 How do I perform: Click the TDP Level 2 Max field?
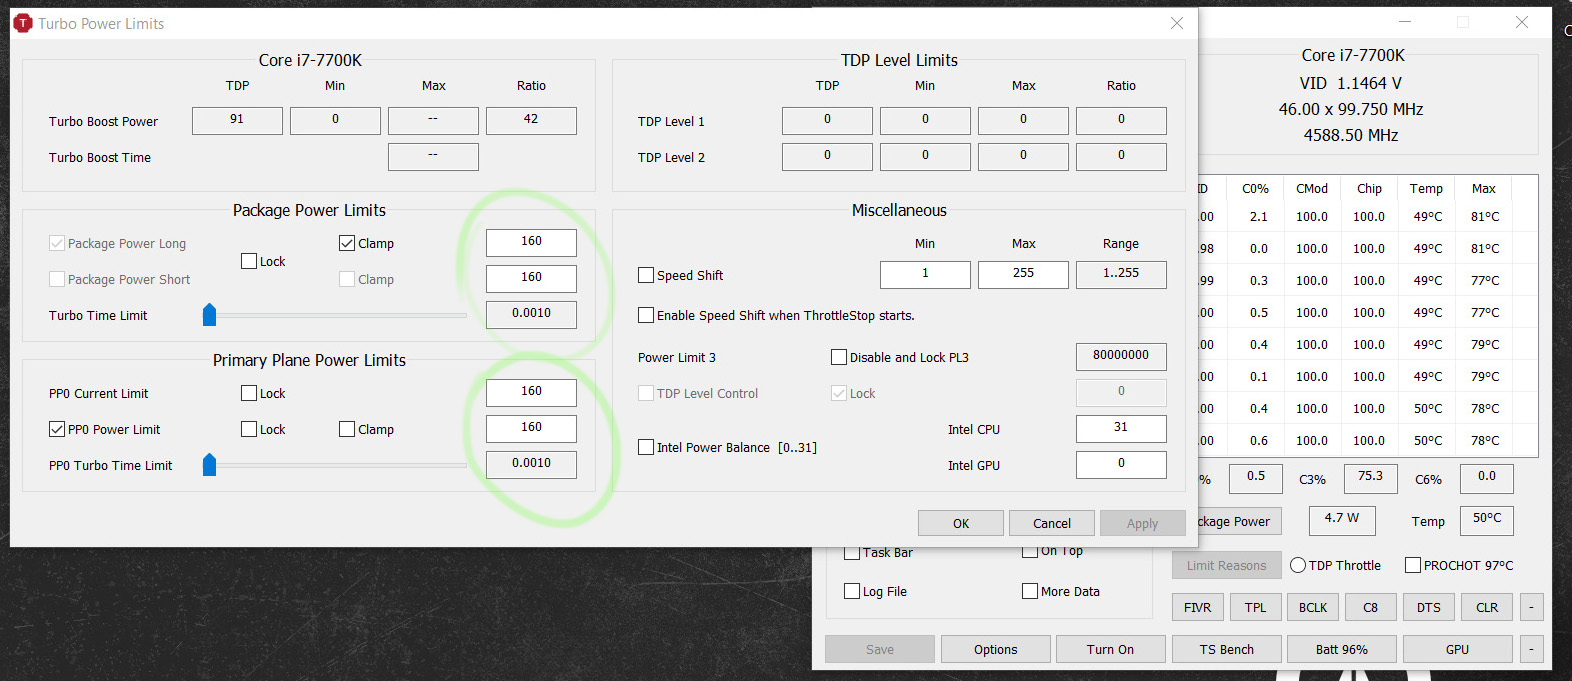pos(1023,156)
